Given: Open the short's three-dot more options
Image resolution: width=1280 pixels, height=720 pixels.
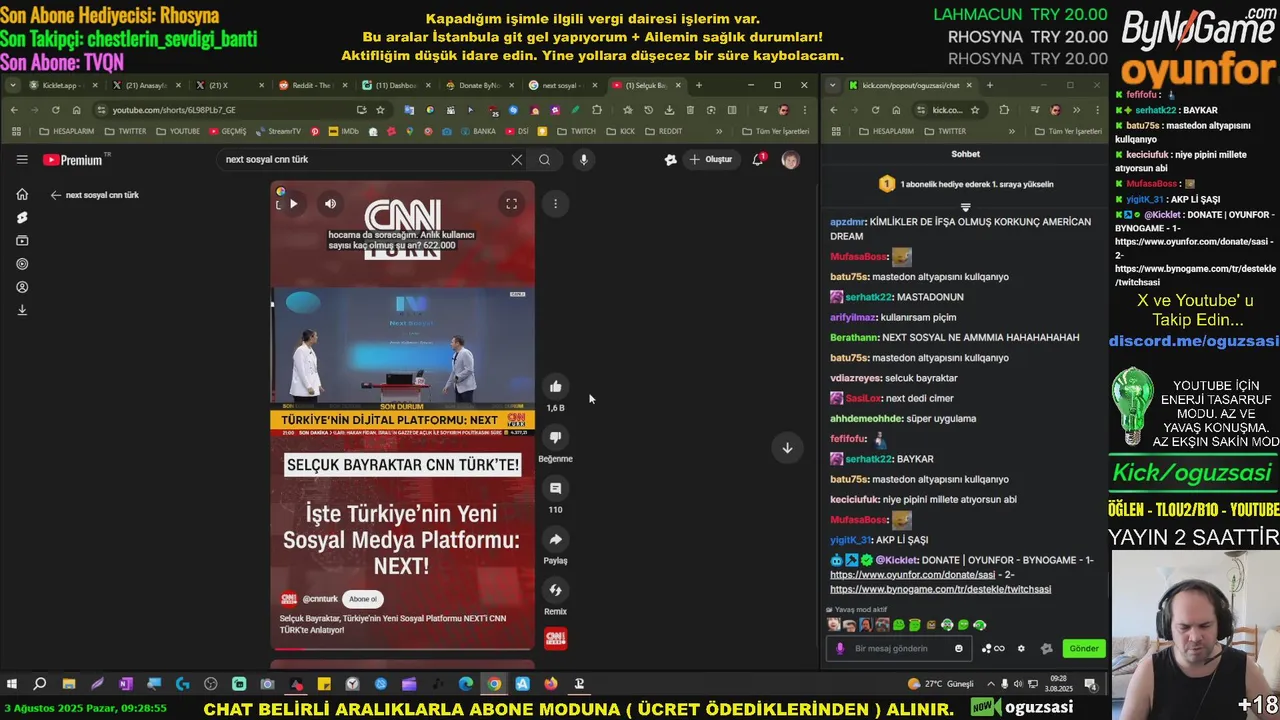Looking at the screenshot, I should click(x=555, y=204).
